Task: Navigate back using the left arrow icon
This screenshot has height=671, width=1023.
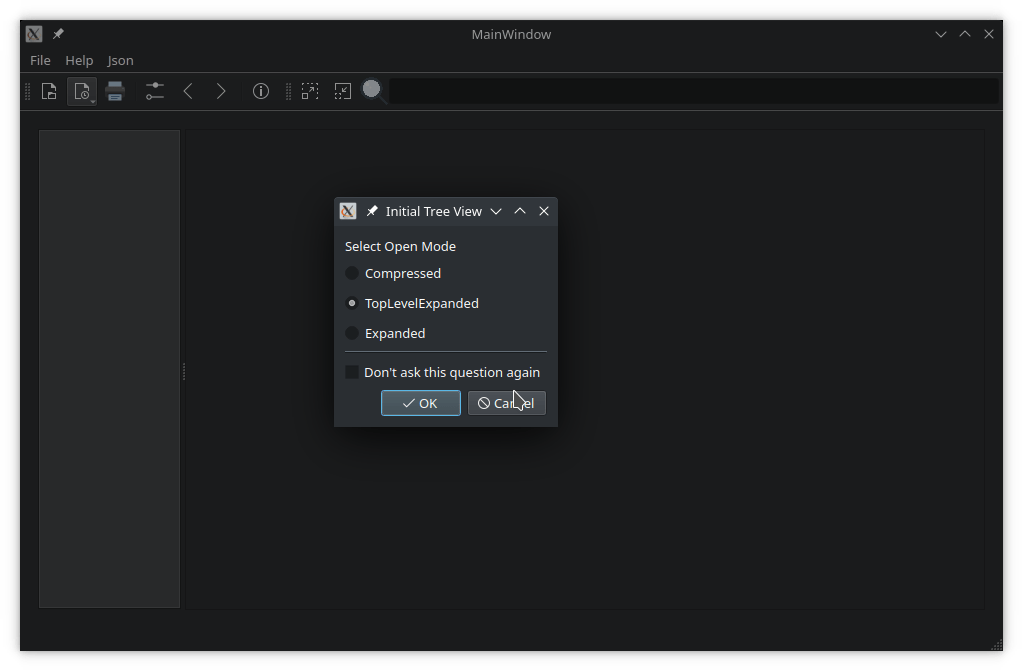Action: [x=188, y=91]
